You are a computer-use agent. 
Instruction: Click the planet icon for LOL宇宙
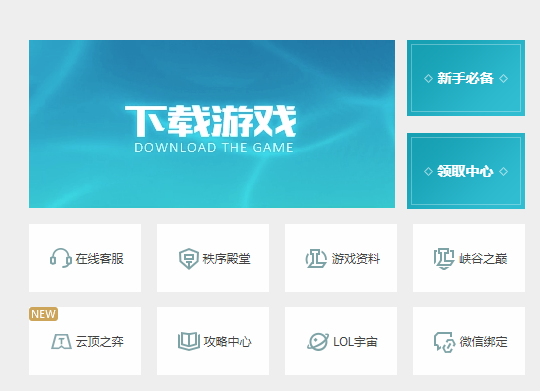318,342
